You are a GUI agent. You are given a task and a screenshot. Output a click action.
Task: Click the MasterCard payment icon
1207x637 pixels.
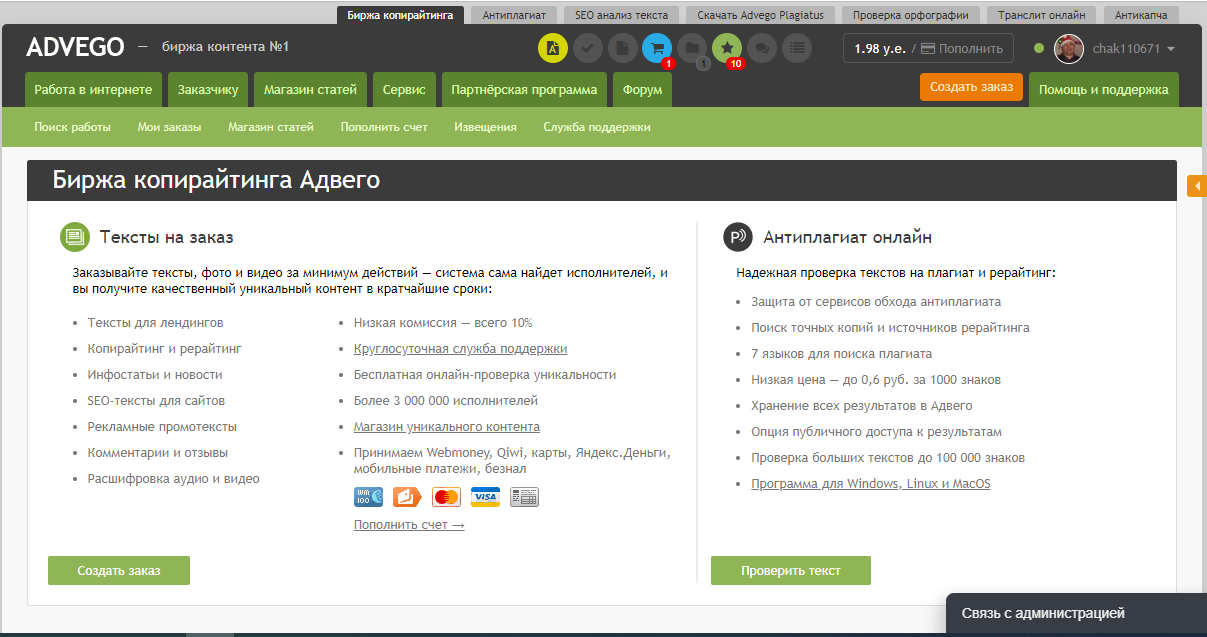[x=446, y=497]
